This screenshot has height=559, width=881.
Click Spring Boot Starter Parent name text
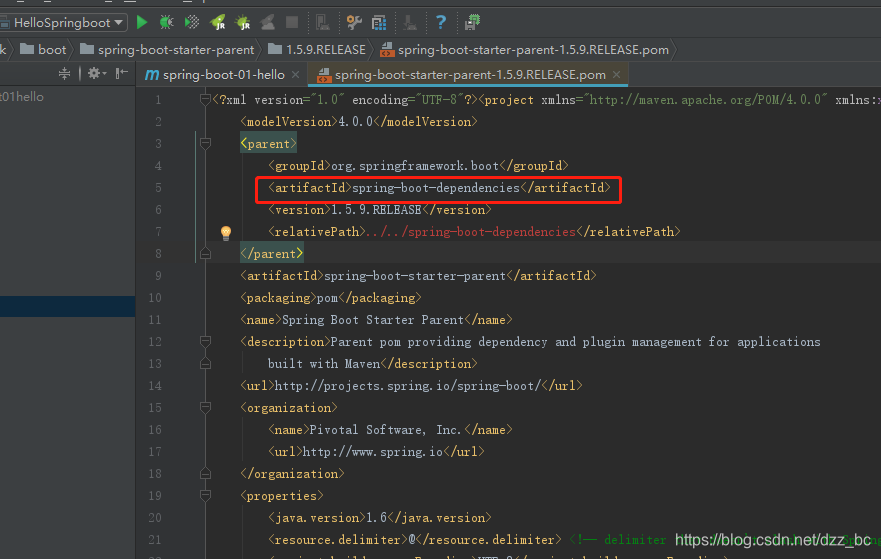[x=373, y=320]
